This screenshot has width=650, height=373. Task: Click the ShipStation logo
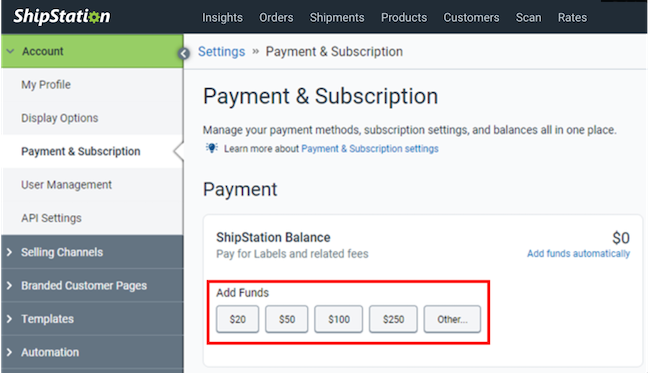tap(62, 17)
